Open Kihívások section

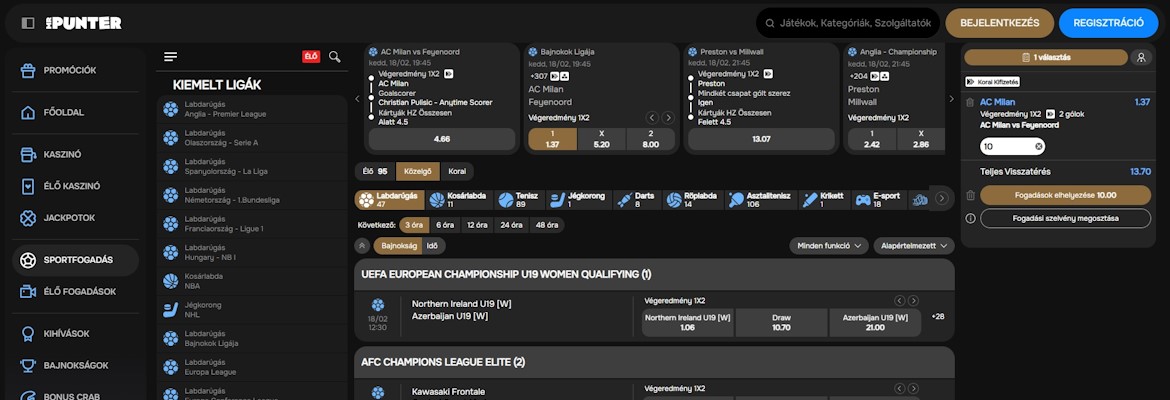point(75,334)
